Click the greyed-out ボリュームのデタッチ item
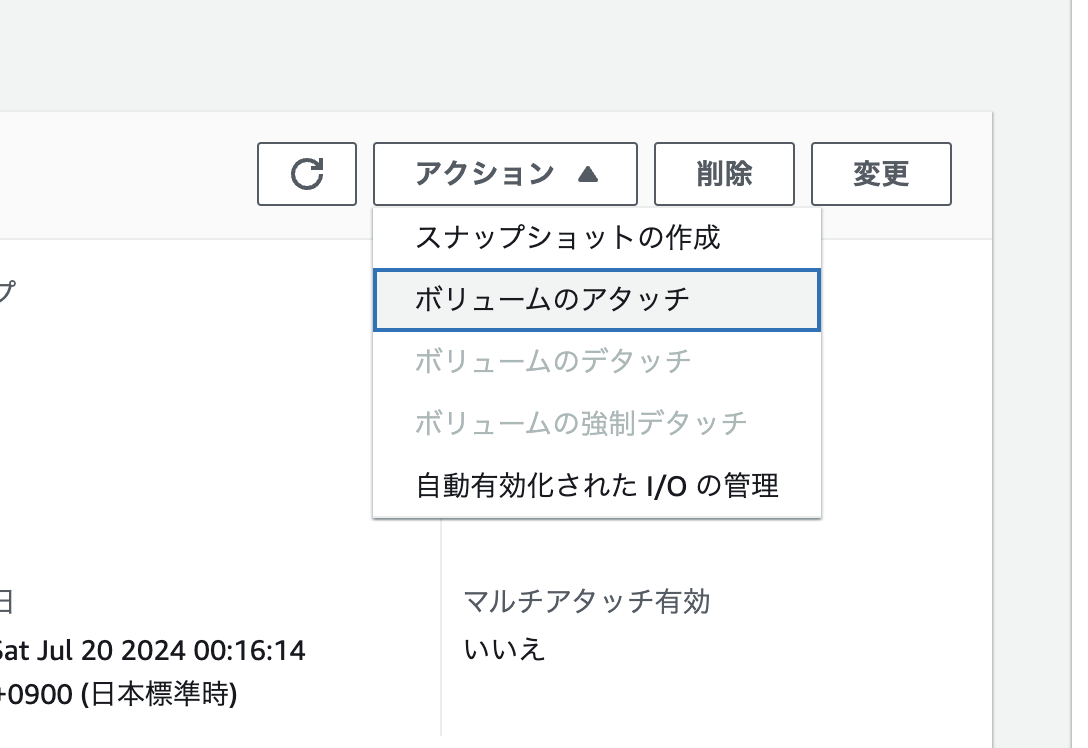 (x=553, y=361)
